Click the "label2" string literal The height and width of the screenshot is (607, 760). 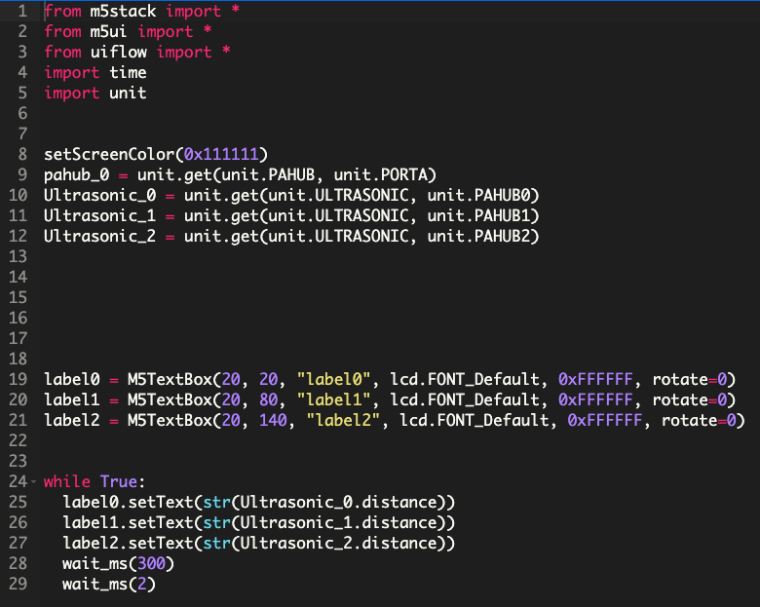(x=343, y=420)
